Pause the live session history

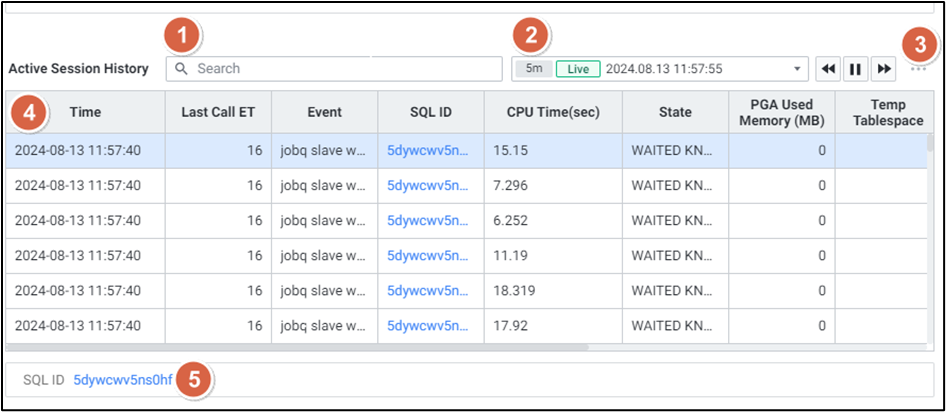click(856, 69)
